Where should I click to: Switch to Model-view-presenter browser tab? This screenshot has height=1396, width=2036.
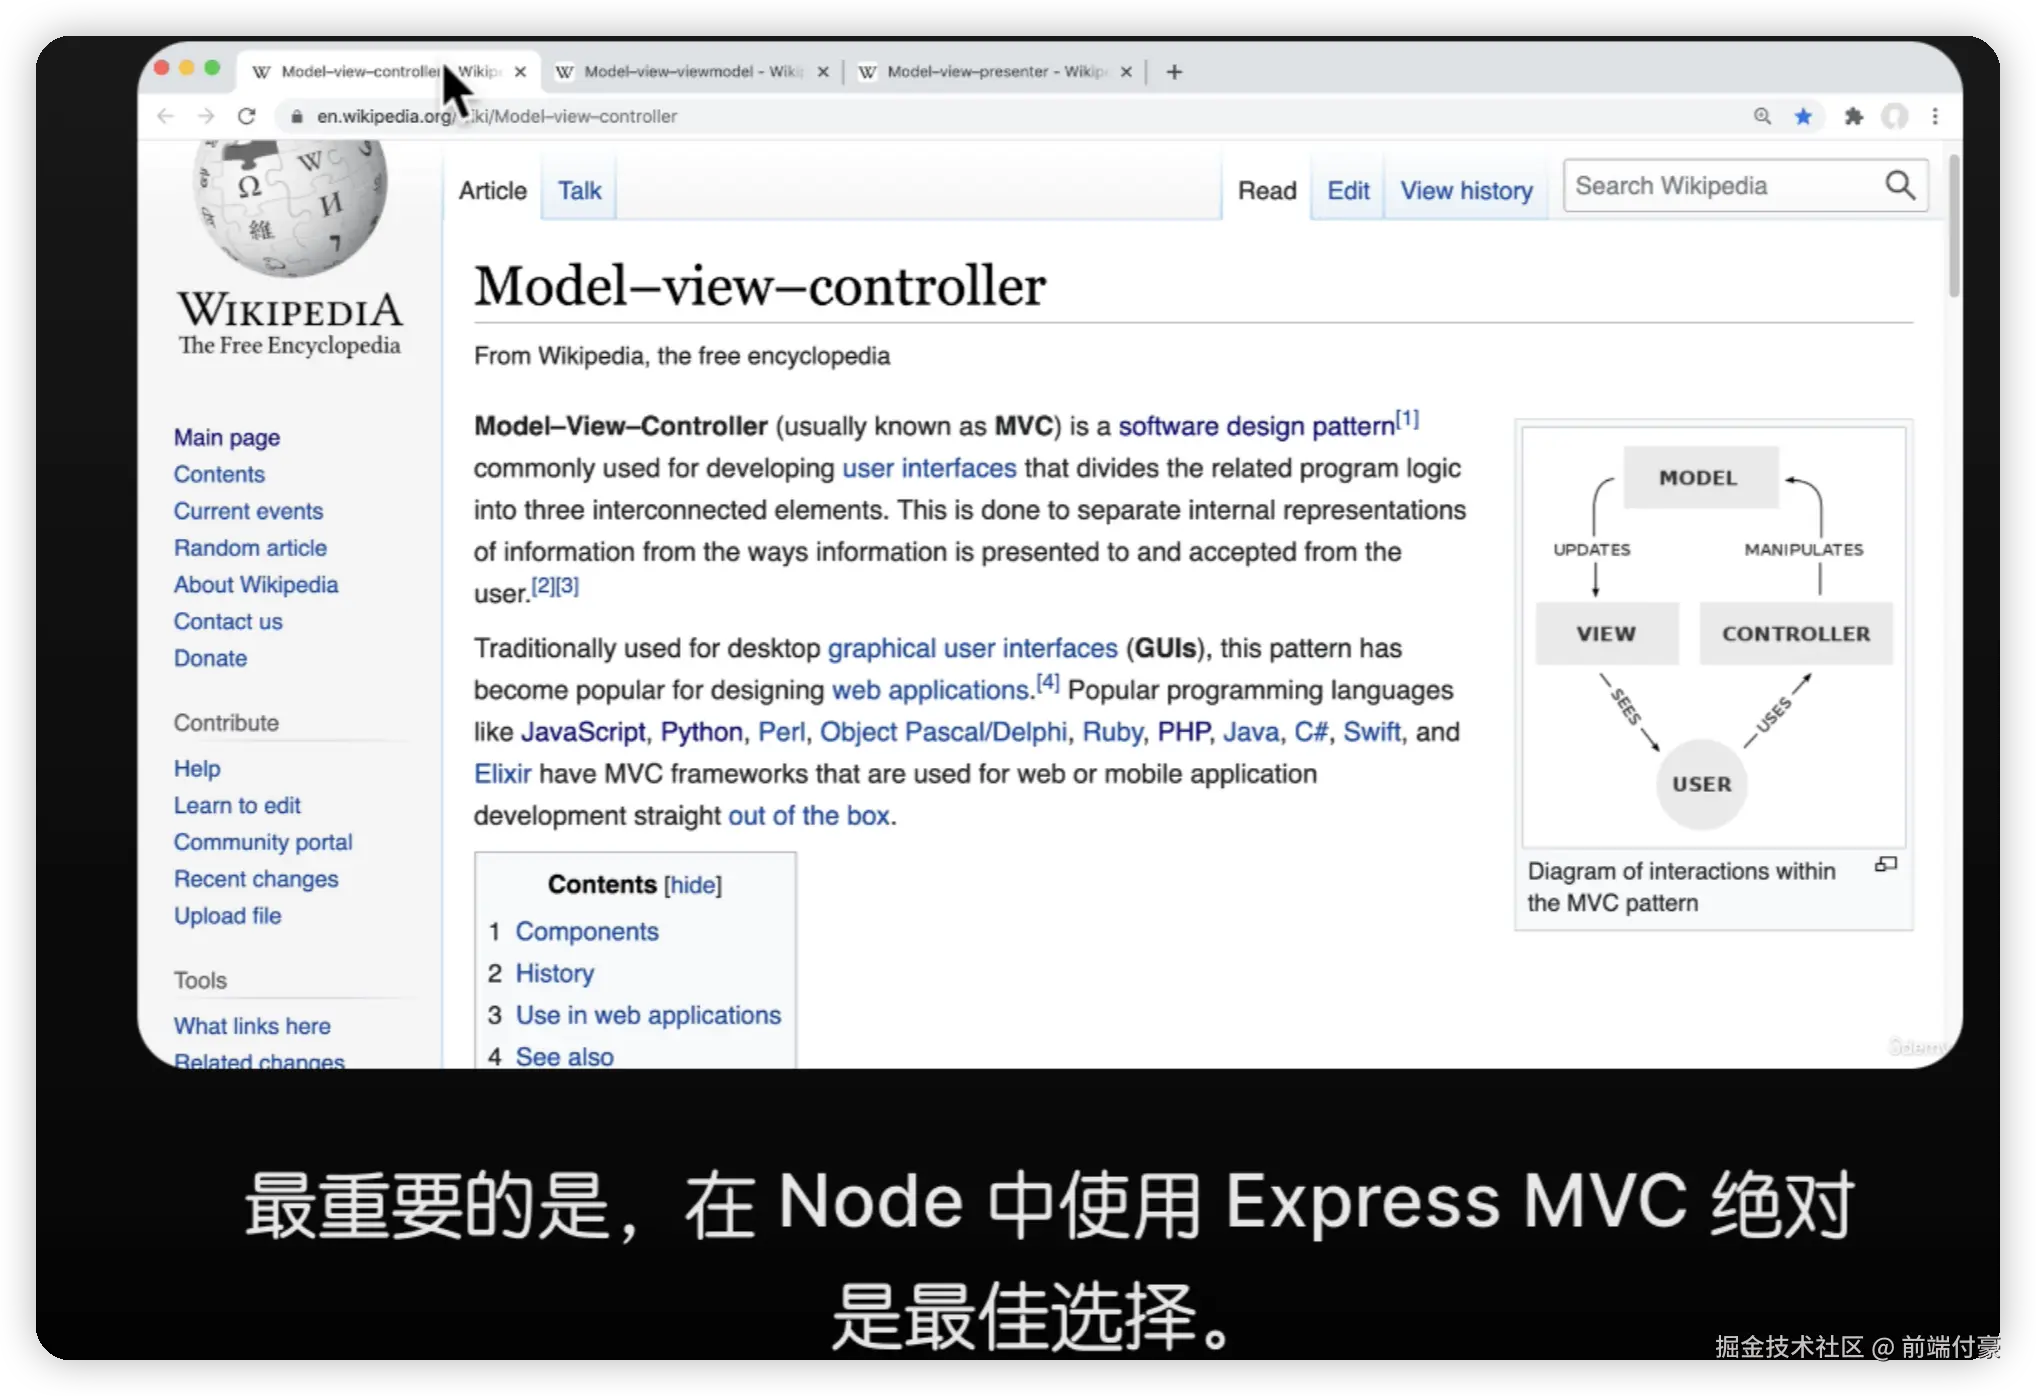[x=993, y=72]
